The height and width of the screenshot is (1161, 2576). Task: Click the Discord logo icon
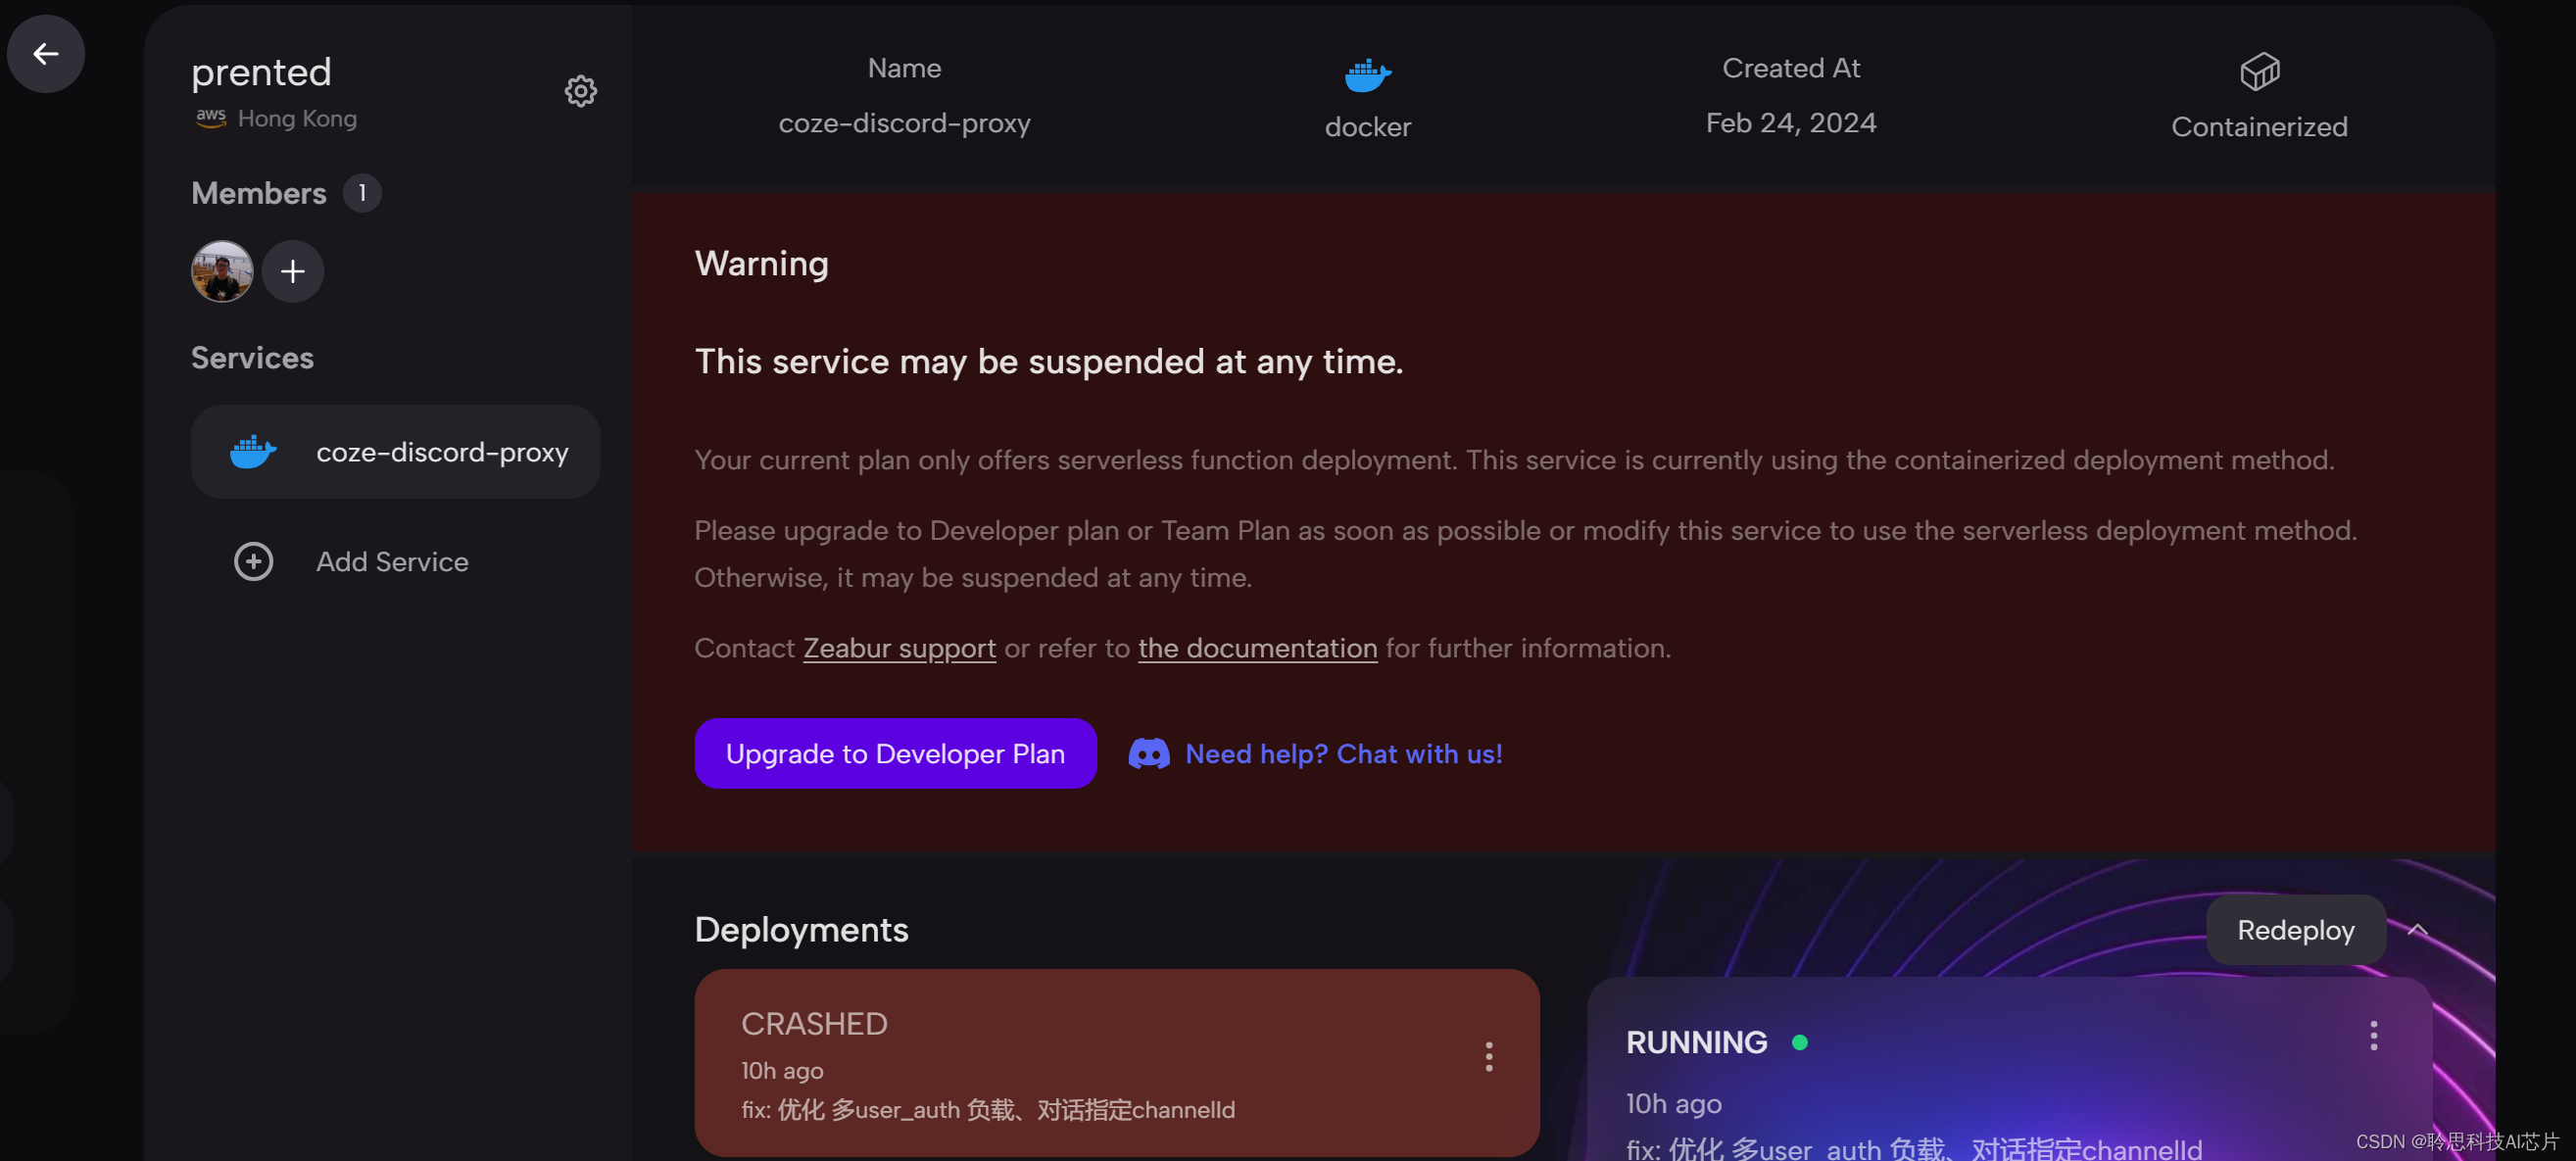pyautogui.click(x=1149, y=753)
